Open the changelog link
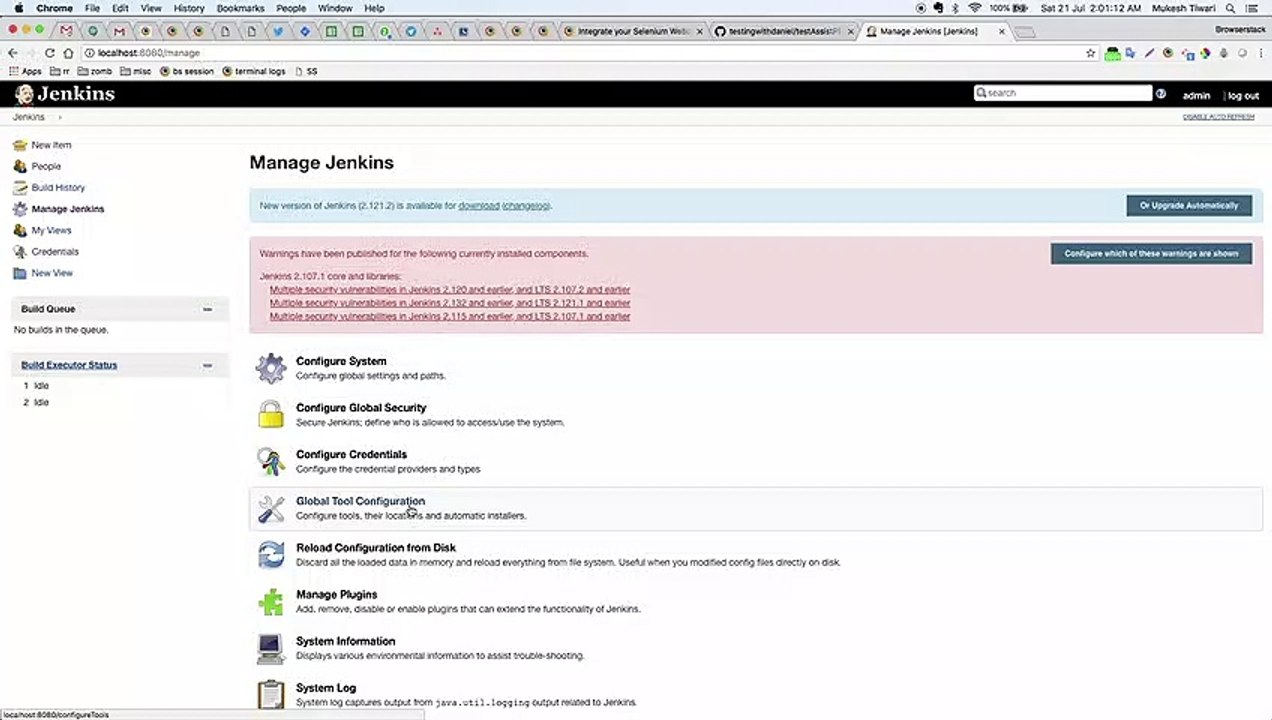This screenshot has width=1272, height=720. pos(526,206)
